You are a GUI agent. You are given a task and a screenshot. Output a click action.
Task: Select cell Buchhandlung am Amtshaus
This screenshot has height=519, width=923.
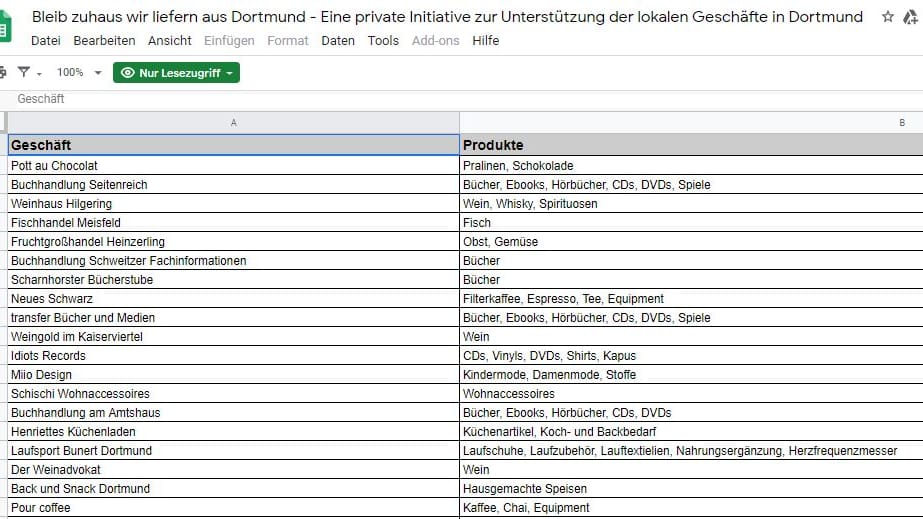pyautogui.click(x=234, y=412)
